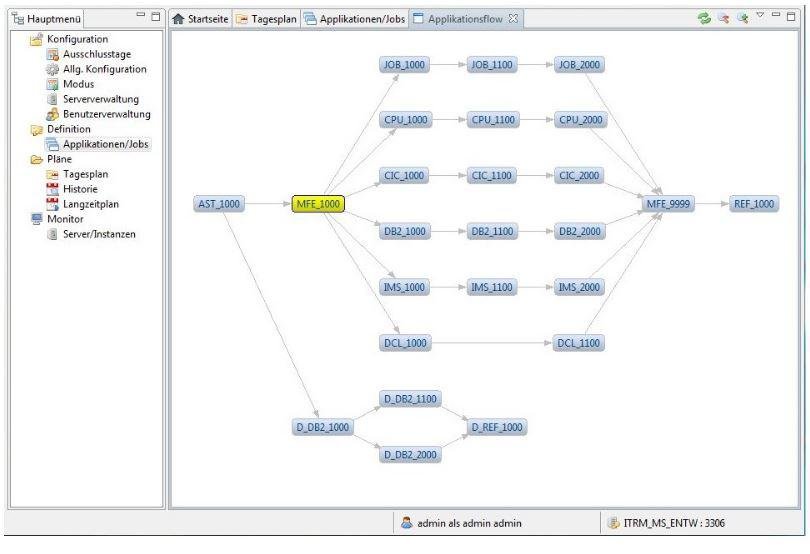Collapse the Pläne folder in tree
The height and width of the screenshot is (554, 810).
36,159
